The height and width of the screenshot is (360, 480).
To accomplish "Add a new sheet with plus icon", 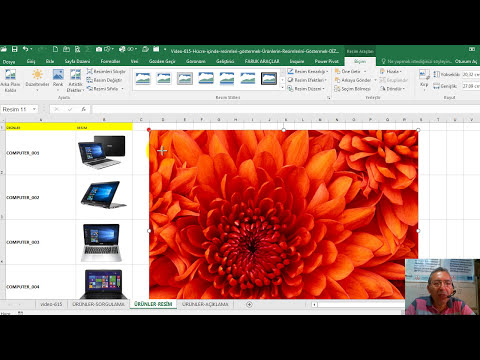I will (249, 304).
